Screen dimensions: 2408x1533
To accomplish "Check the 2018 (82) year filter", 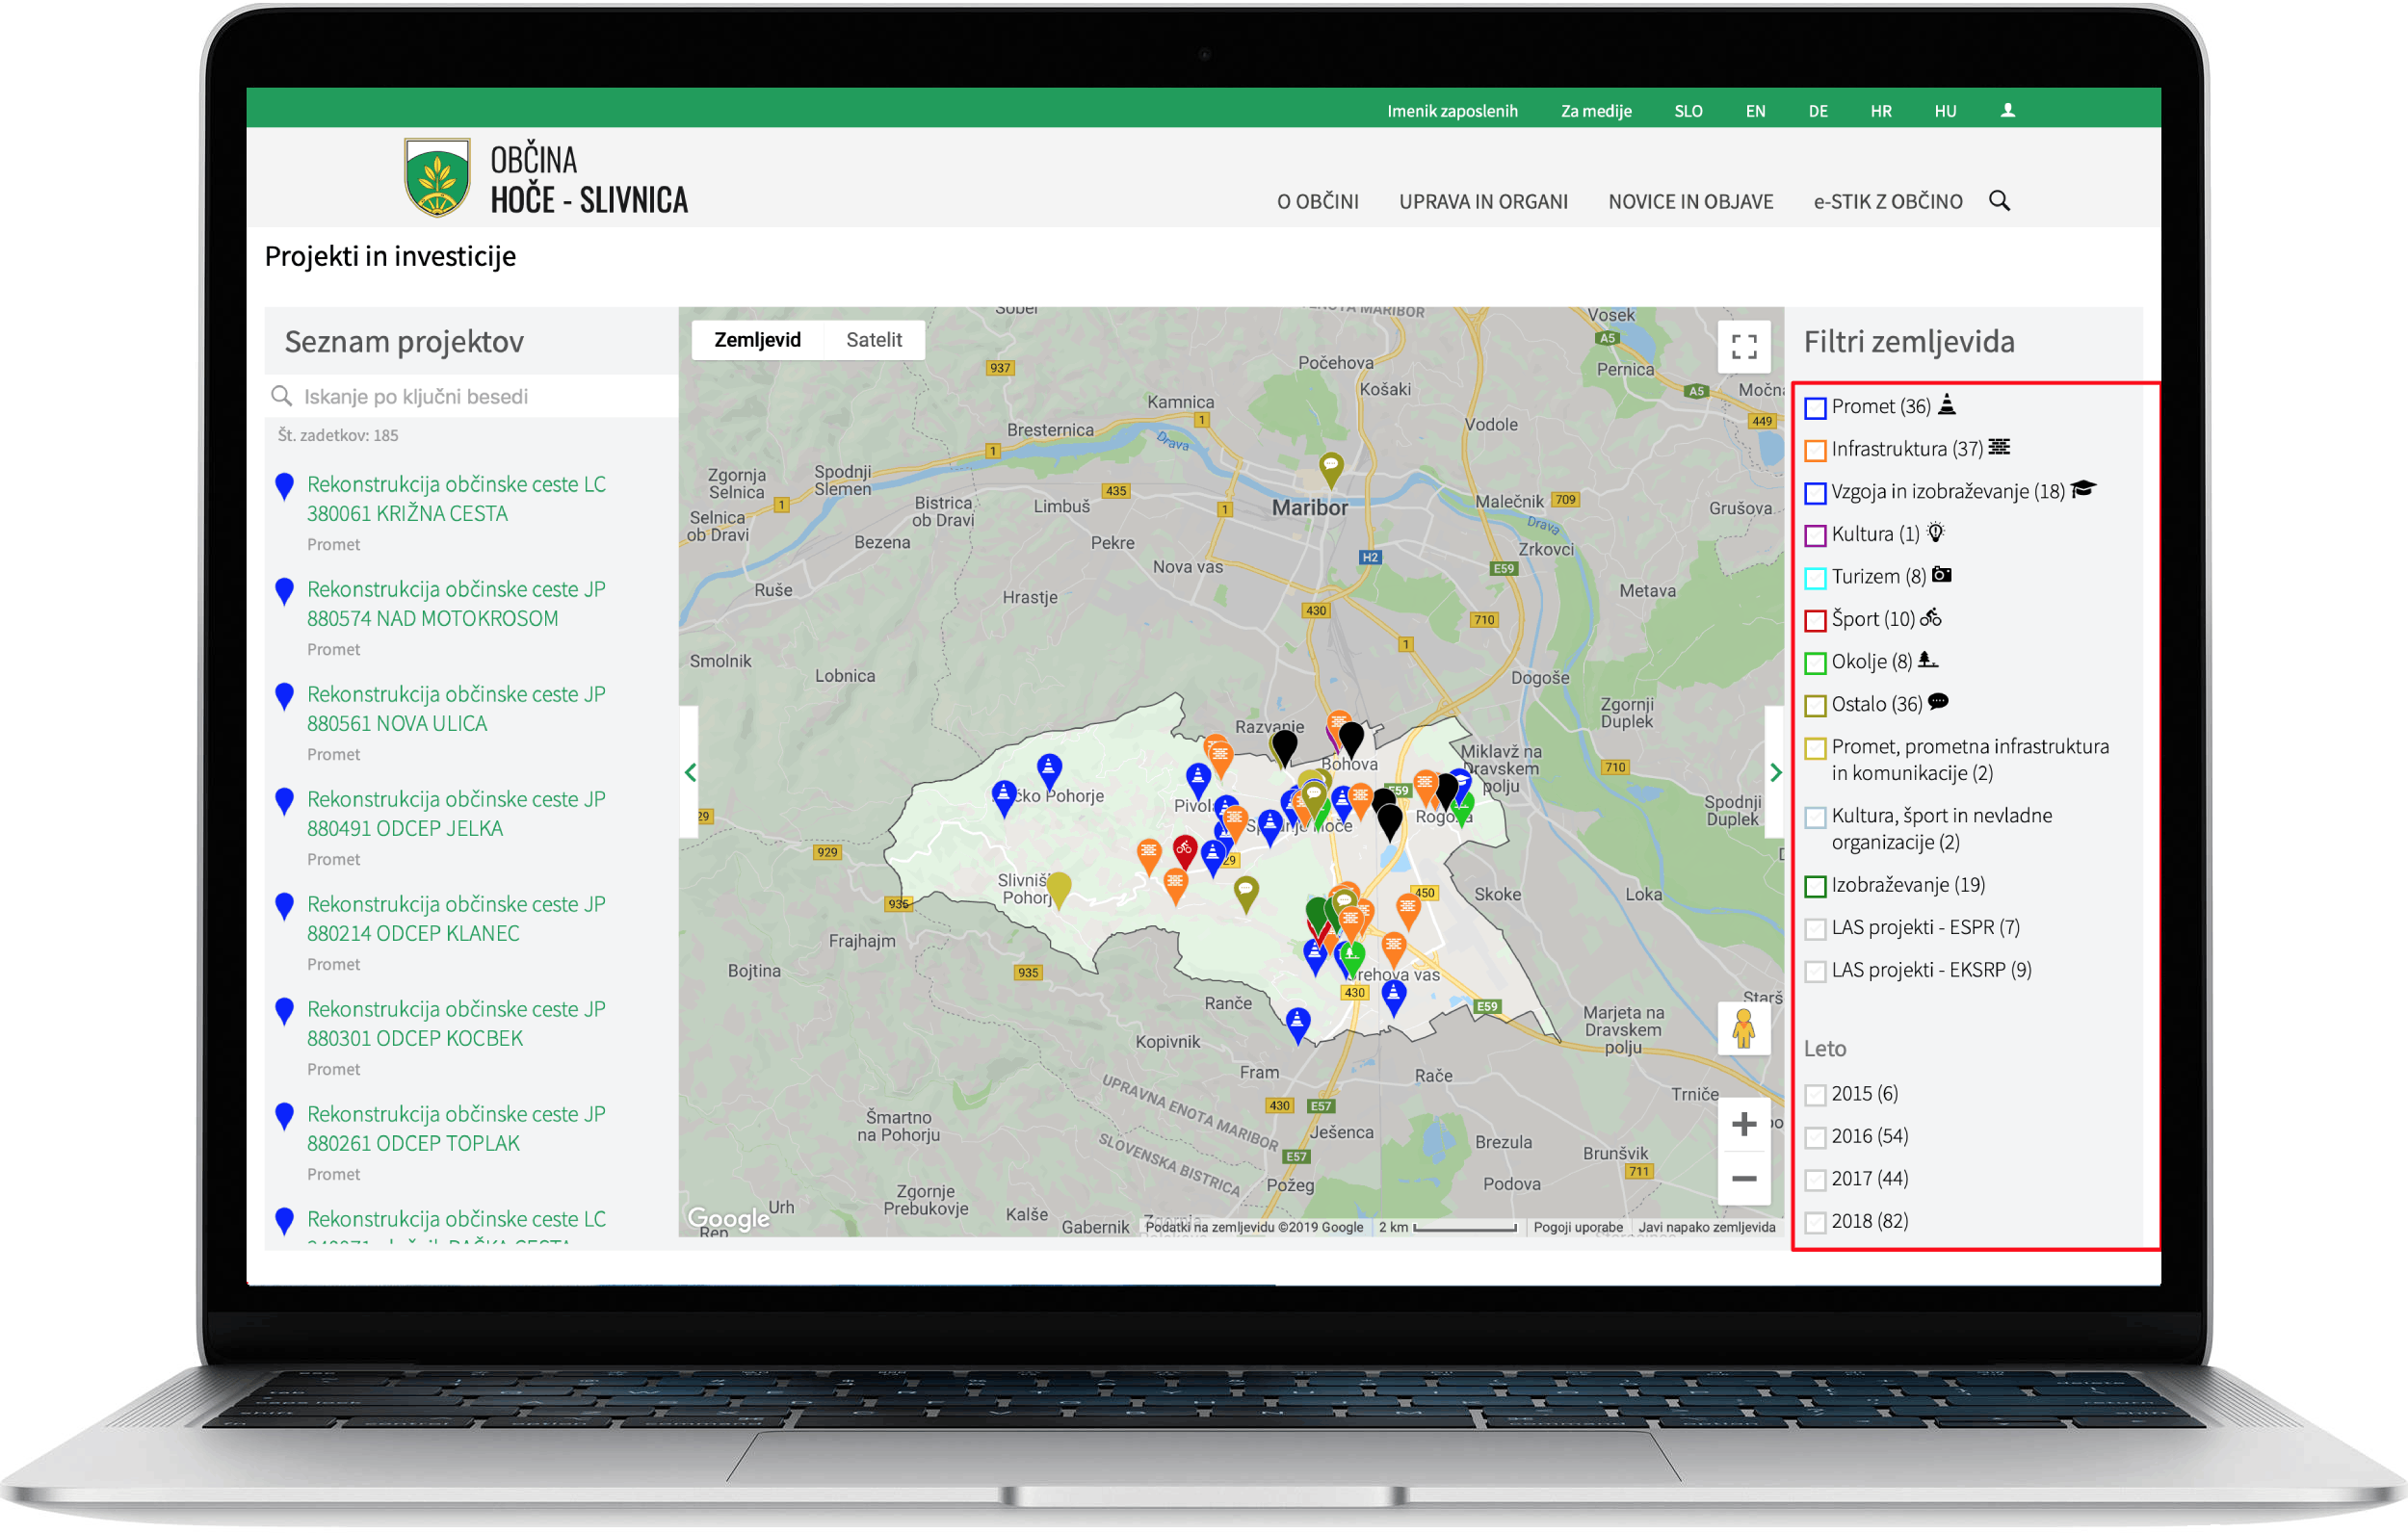I will coord(1815,1222).
